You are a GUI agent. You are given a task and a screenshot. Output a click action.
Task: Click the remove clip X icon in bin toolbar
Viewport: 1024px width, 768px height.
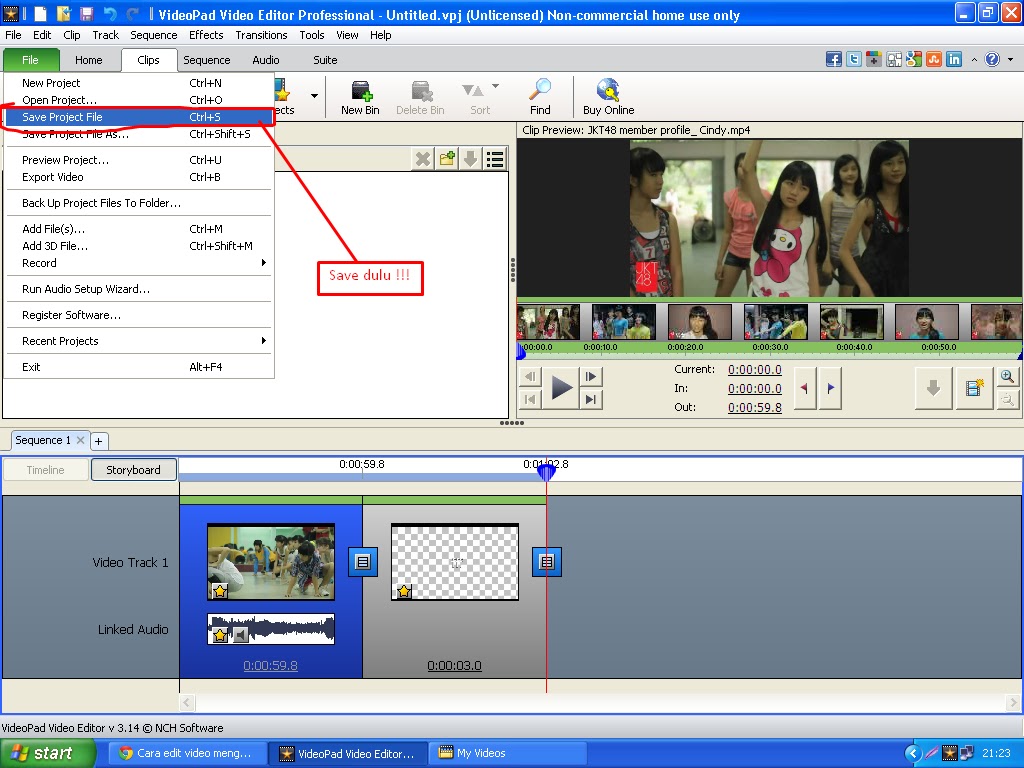pyautogui.click(x=423, y=159)
